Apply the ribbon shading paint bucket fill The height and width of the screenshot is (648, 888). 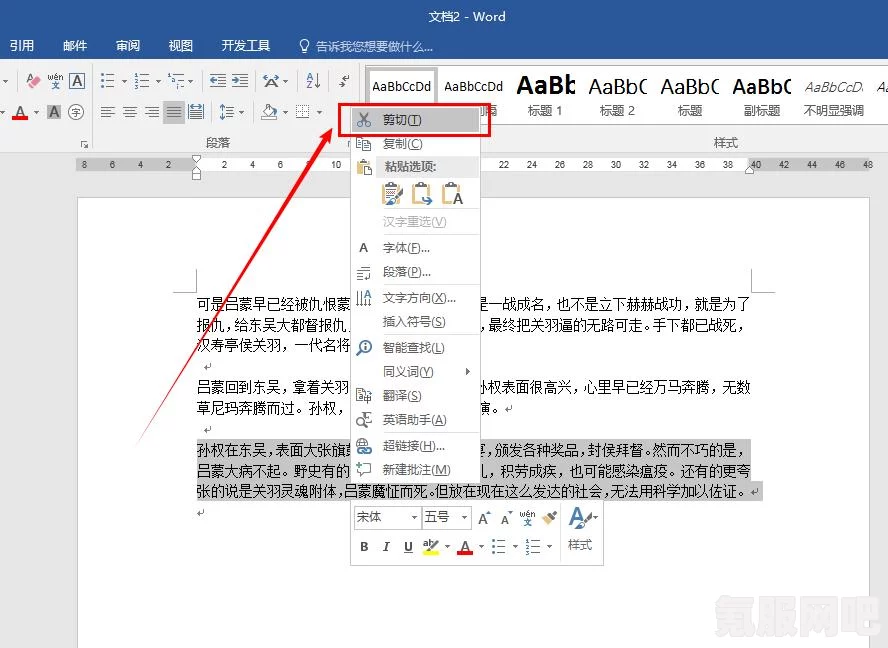pyautogui.click(x=269, y=112)
